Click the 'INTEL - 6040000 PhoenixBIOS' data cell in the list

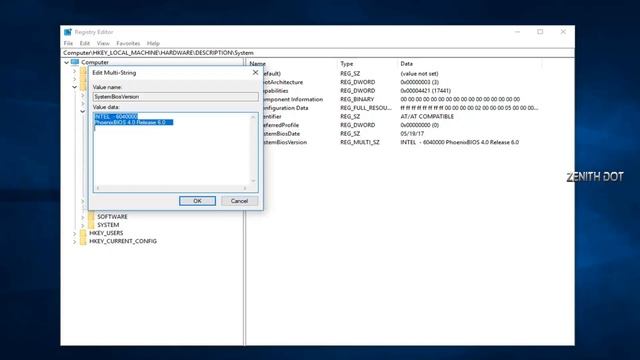(460, 142)
